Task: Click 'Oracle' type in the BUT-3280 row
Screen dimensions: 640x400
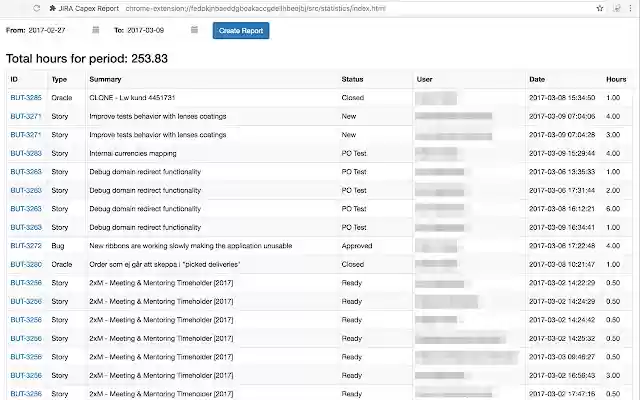Action: point(62,264)
